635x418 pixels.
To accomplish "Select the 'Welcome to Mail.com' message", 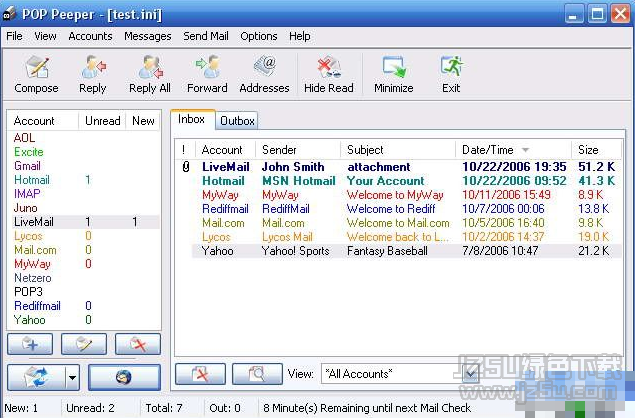I will pos(399,223).
